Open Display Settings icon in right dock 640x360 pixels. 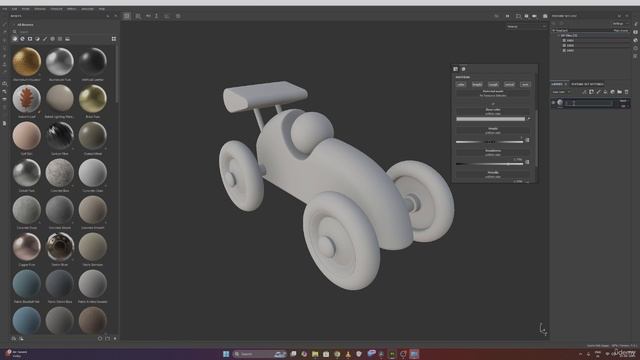(x=636, y=32)
